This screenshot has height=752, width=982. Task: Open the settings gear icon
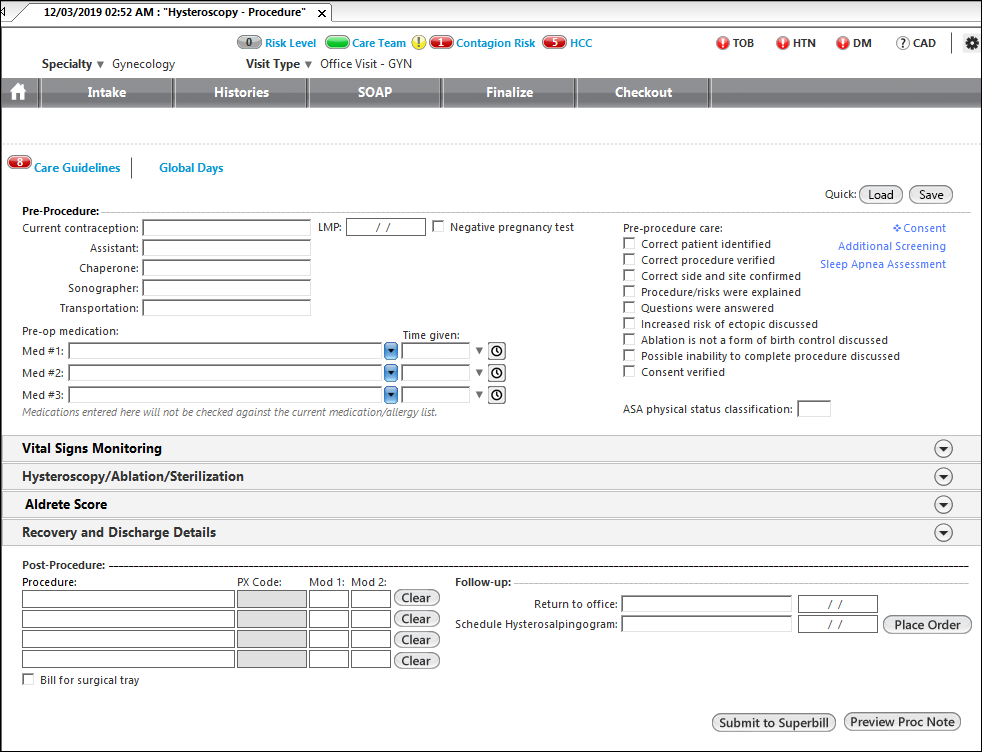(x=971, y=43)
